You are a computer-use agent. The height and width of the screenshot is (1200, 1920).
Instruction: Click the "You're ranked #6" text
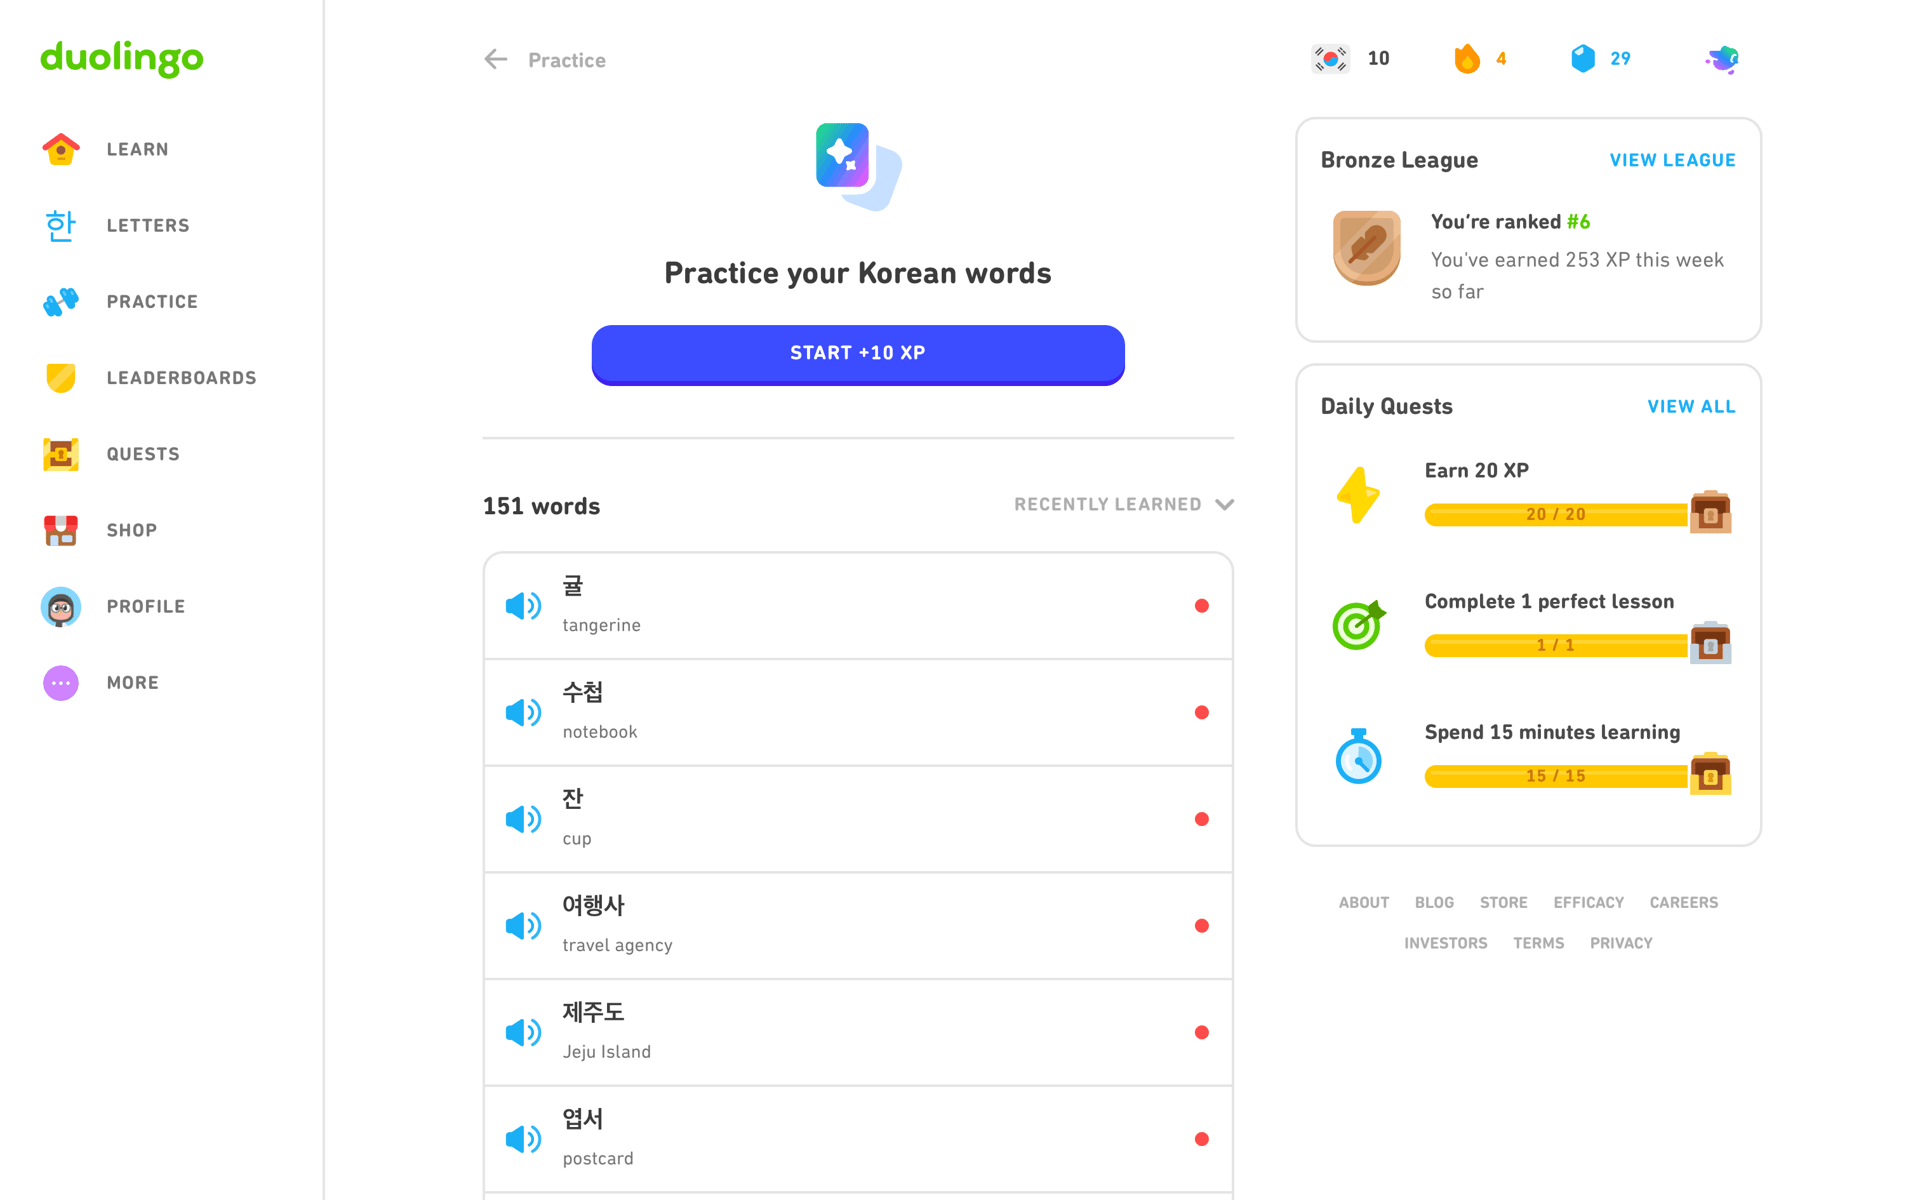[1510, 222]
